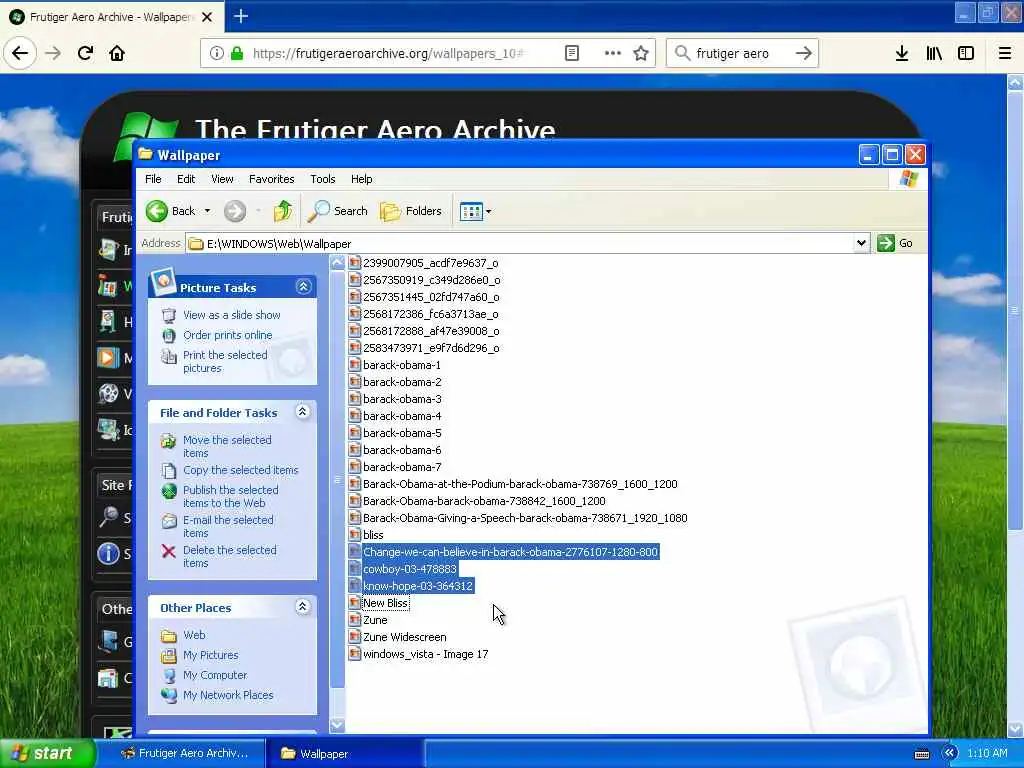Image resolution: width=1024 pixels, height=768 pixels.
Task: Click View as a slide show
Action: pyautogui.click(x=231, y=315)
